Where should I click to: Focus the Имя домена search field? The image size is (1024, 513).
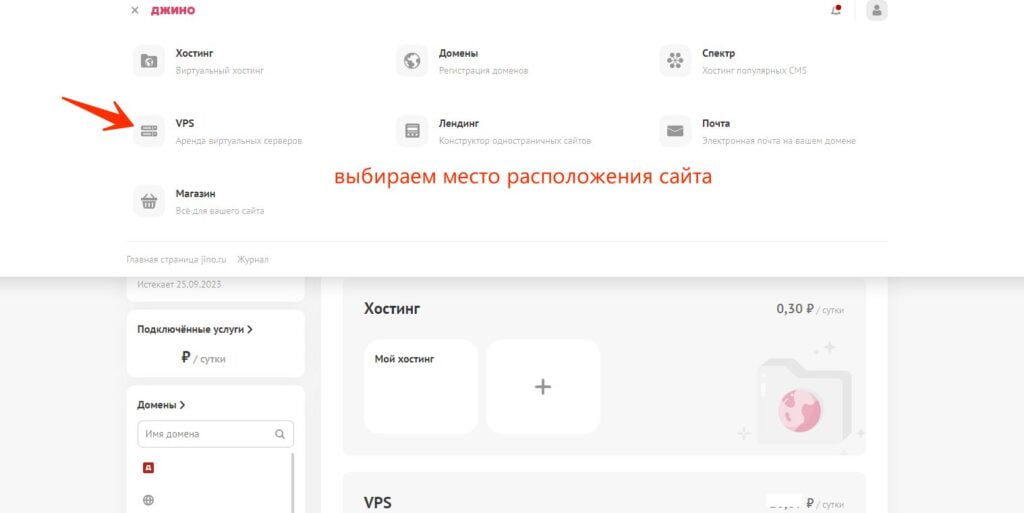[216, 434]
